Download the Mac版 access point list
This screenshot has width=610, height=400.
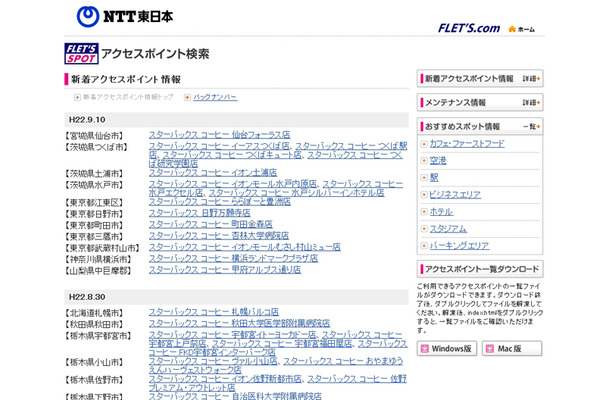point(512,349)
